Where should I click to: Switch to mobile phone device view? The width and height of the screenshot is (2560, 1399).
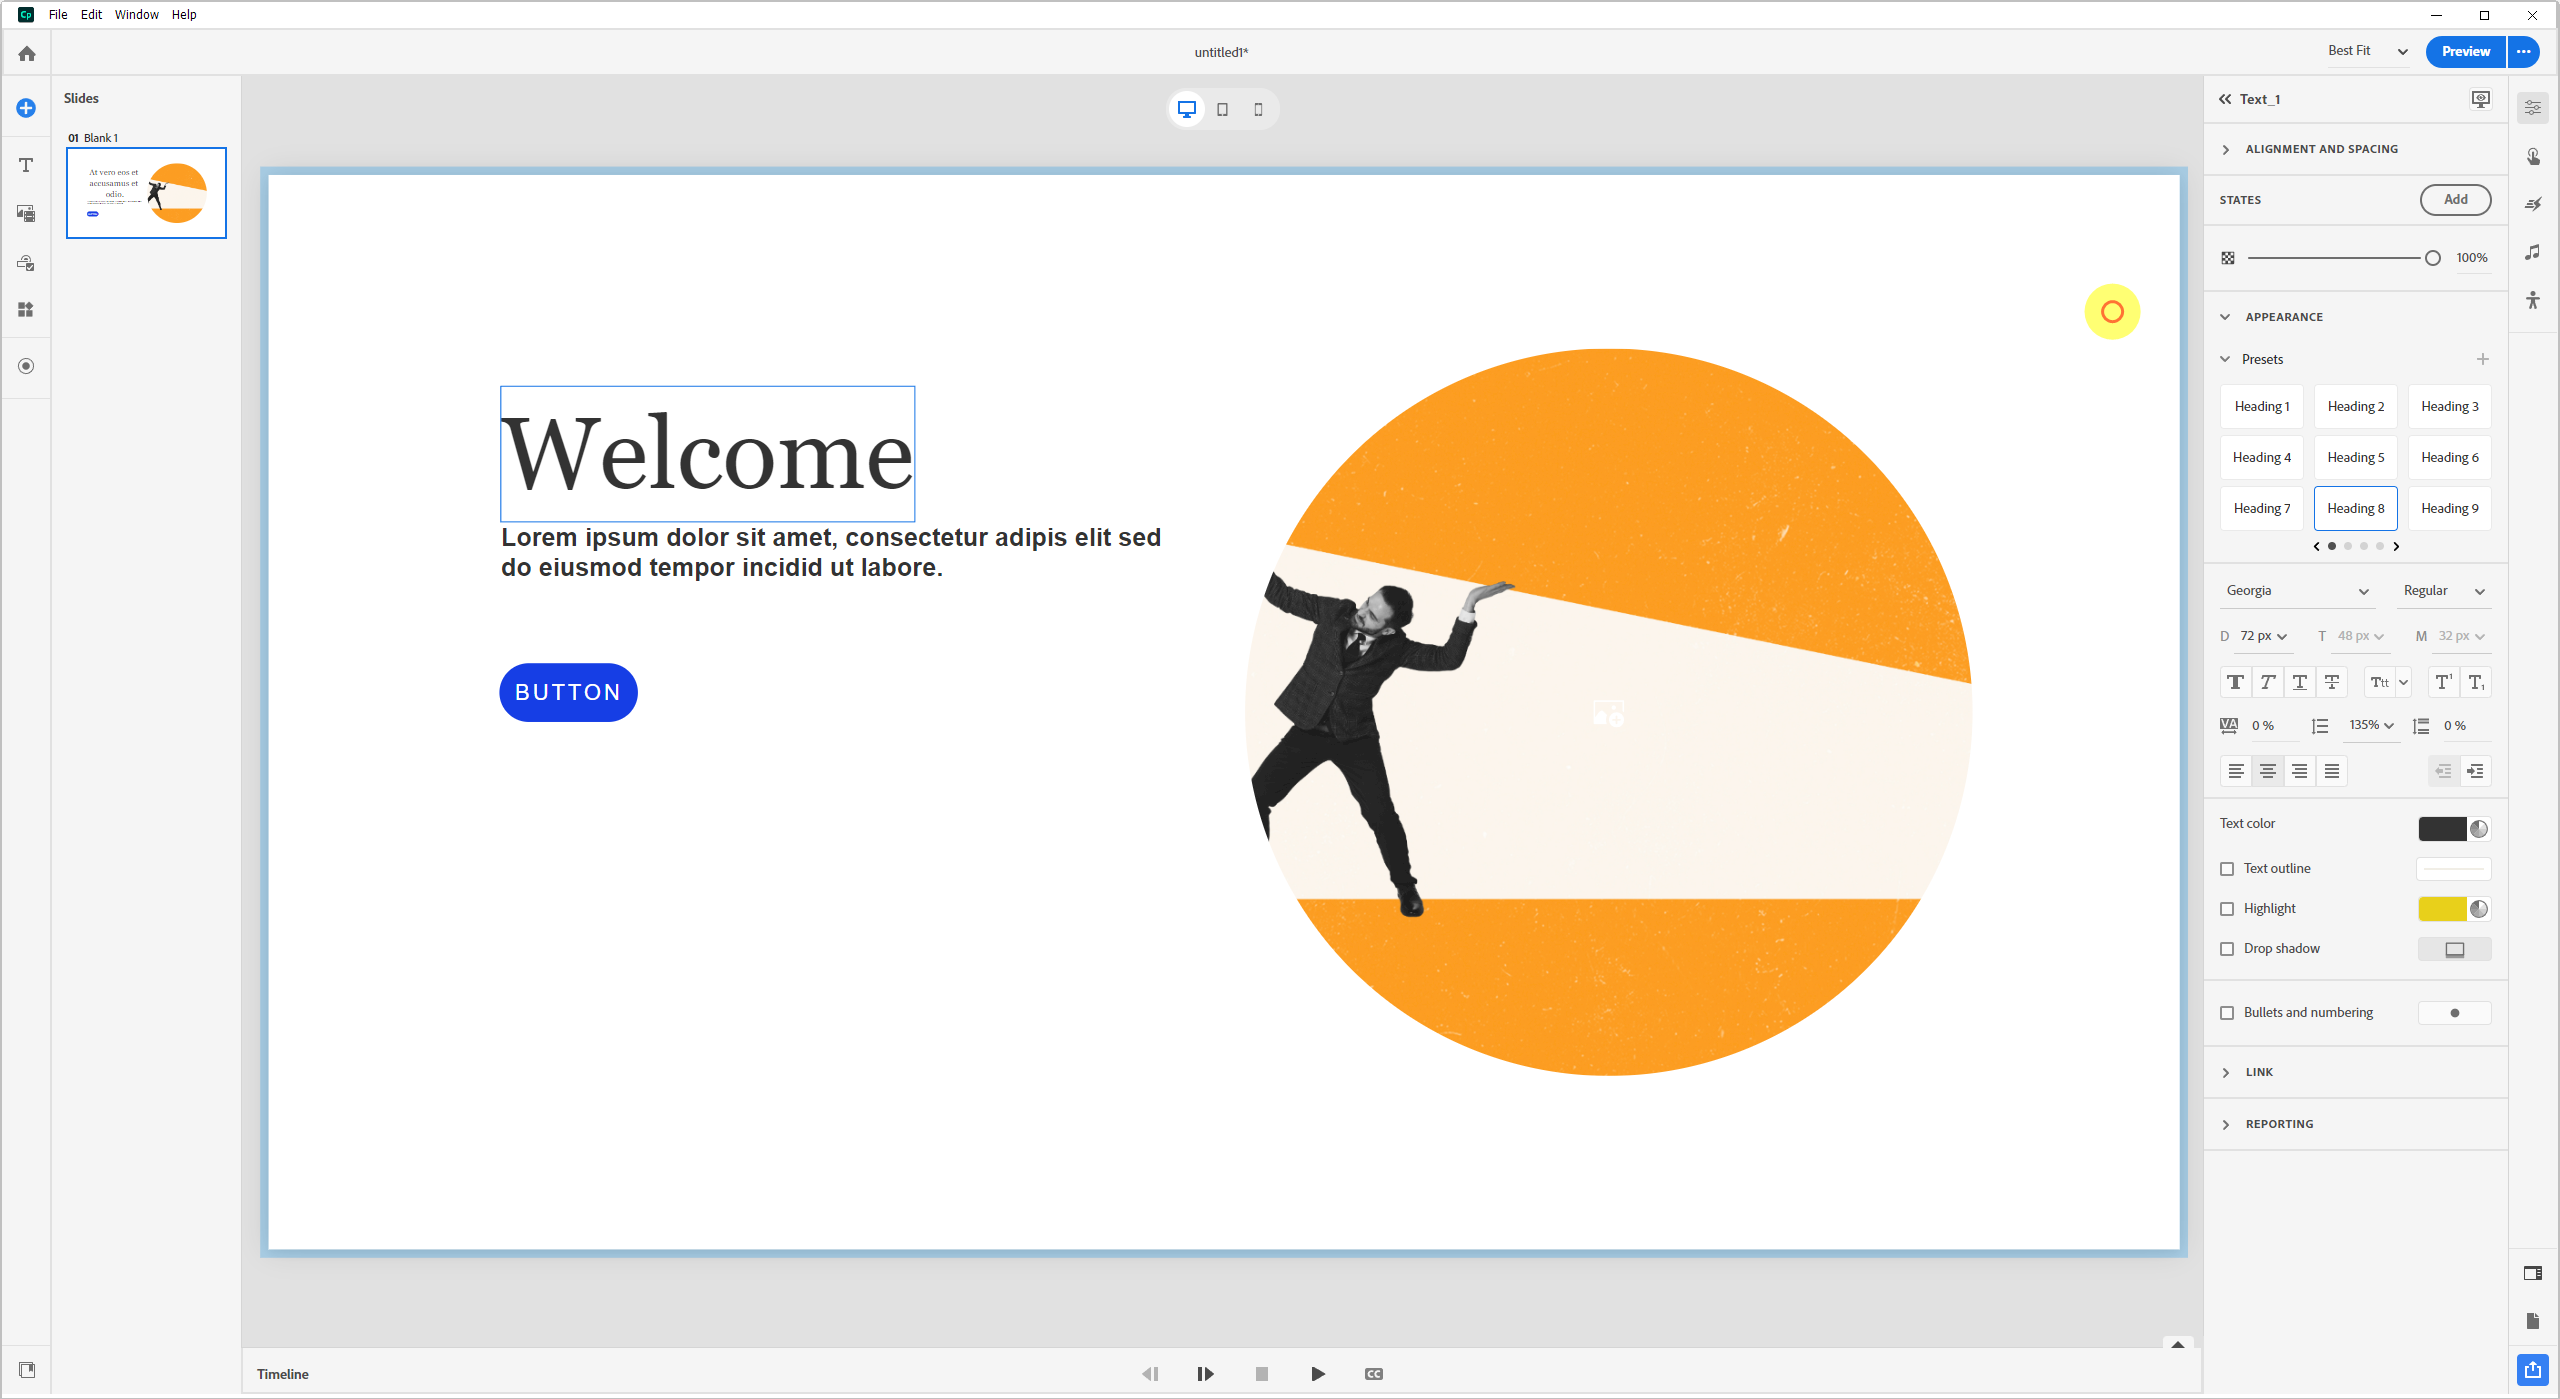point(1258,109)
